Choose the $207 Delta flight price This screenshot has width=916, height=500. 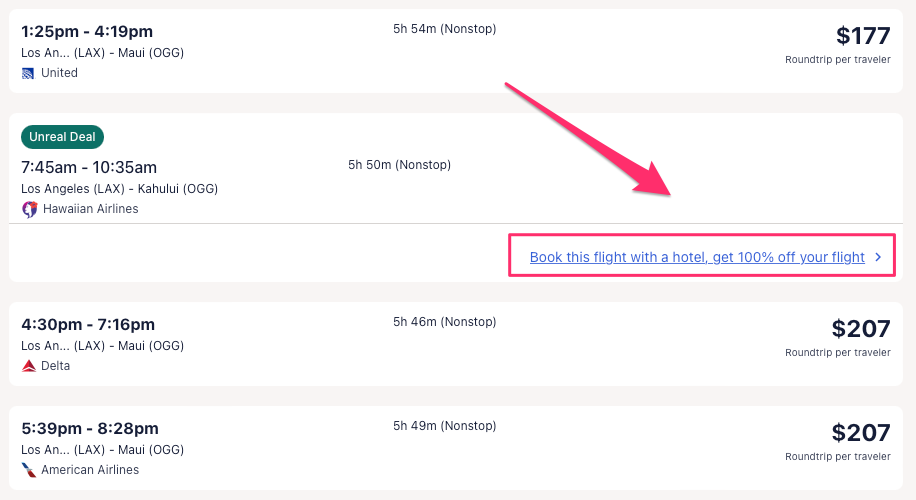tap(860, 329)
